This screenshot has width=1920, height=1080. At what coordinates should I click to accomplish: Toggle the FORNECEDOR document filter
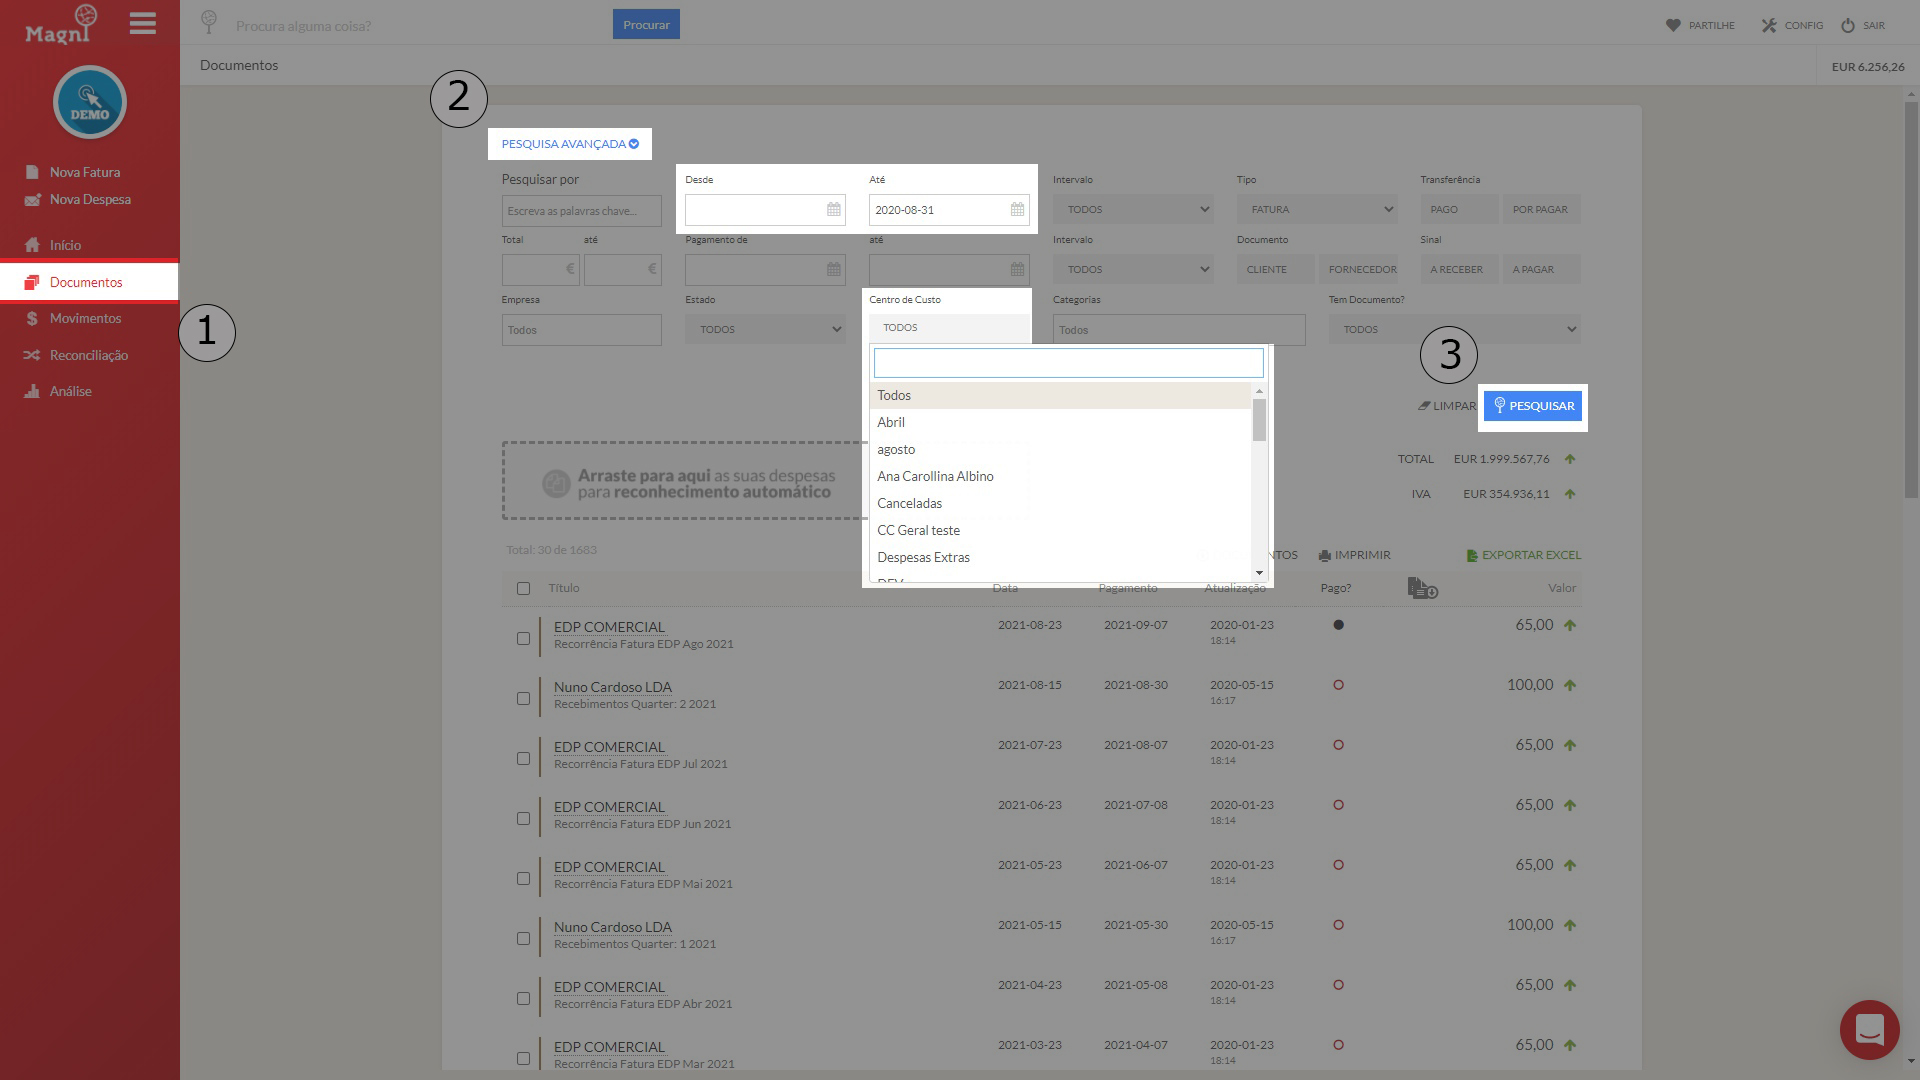pos(1358,270)
